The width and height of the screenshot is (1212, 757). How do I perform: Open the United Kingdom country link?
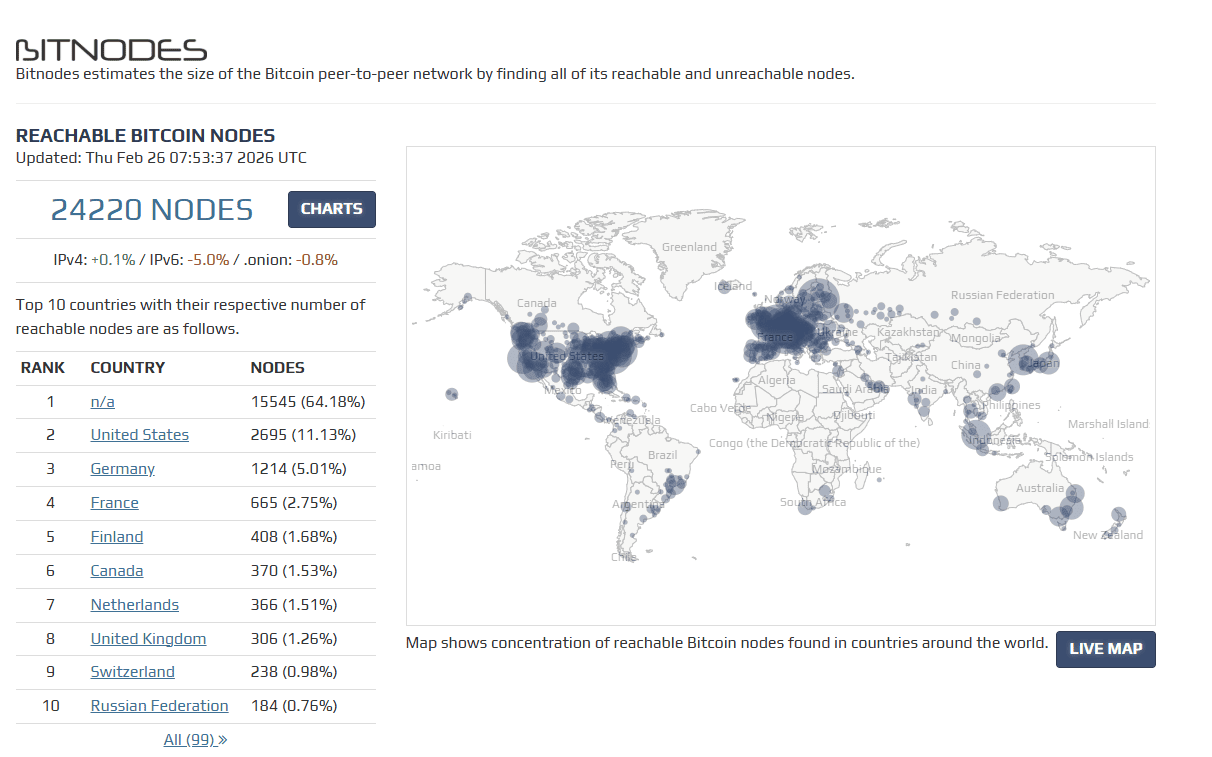pyautogui.click(x=148, y=638)
